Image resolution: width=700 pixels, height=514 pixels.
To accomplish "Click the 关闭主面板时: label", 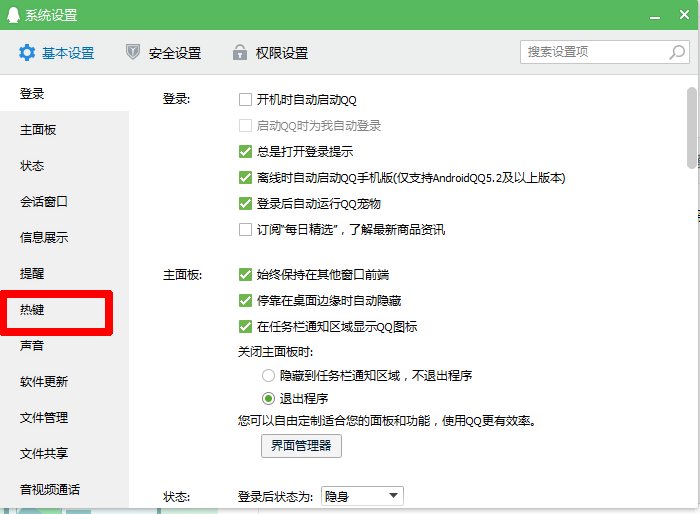I will point(275,352).
